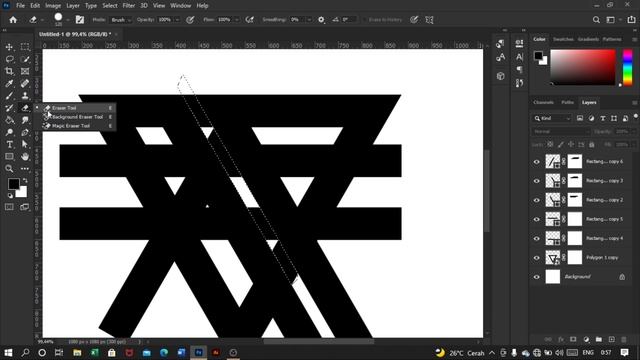The width and height of the screenshot is (640, 360).
Task: Open the Home screen
Action: [x=13, y=20]
